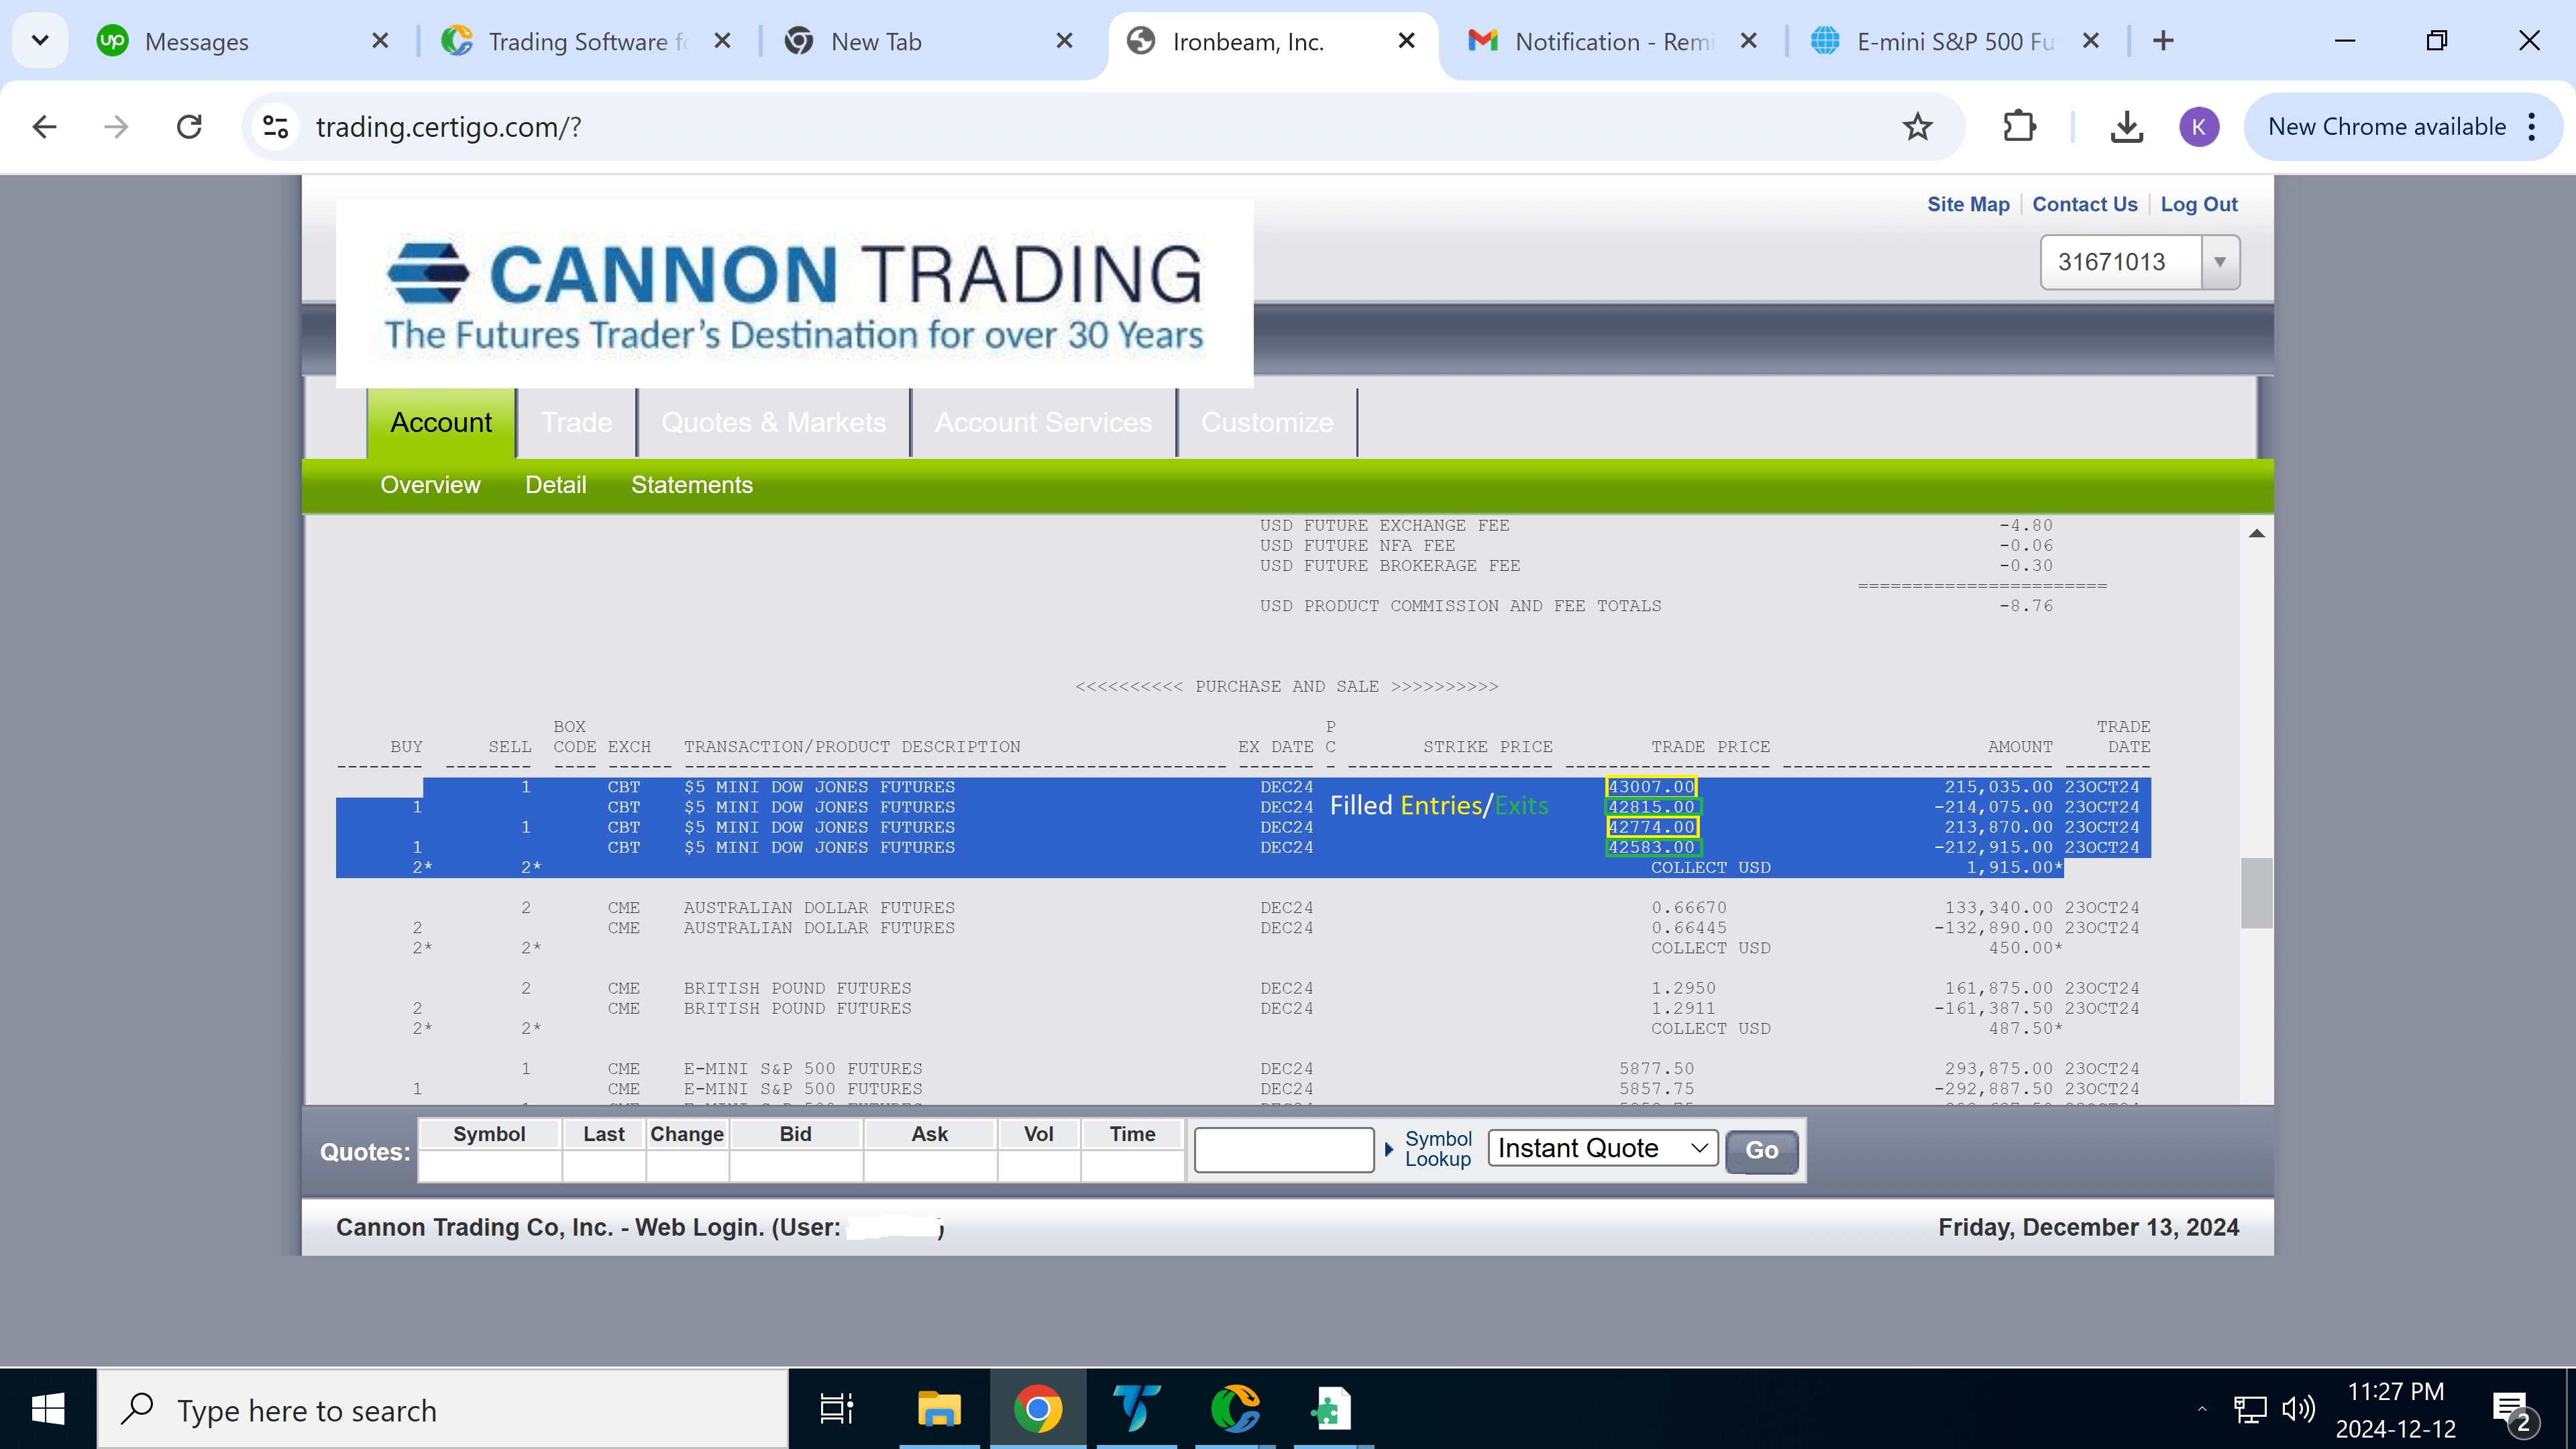2576x1449 pixels.
Task: Open the Account Services tab
Action: tap(1043, 423)
